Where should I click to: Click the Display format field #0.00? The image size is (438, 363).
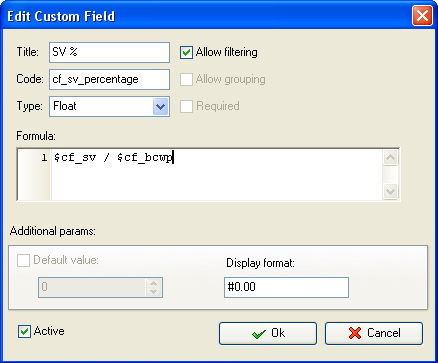point(286,287)
